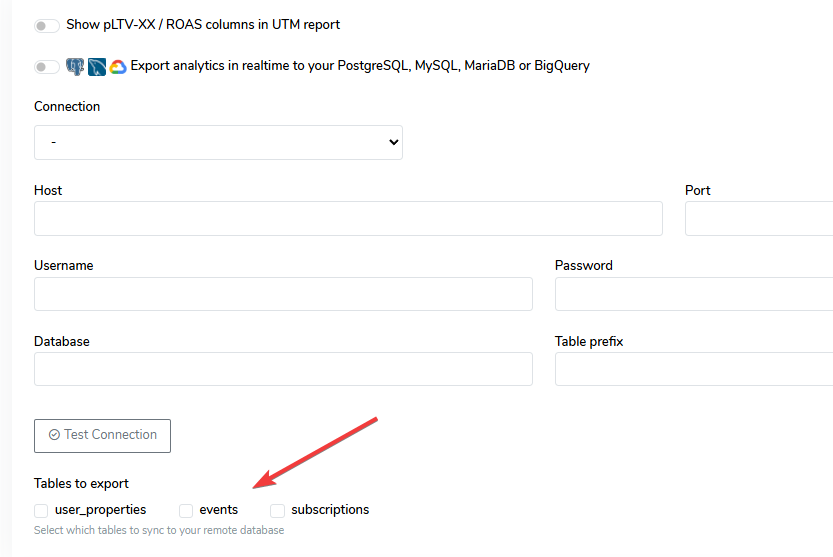Image resolution: width=833 pixels, height=557 pixels.
Task: Tick the subscriptions table checkbox
Action: (277, 511)
